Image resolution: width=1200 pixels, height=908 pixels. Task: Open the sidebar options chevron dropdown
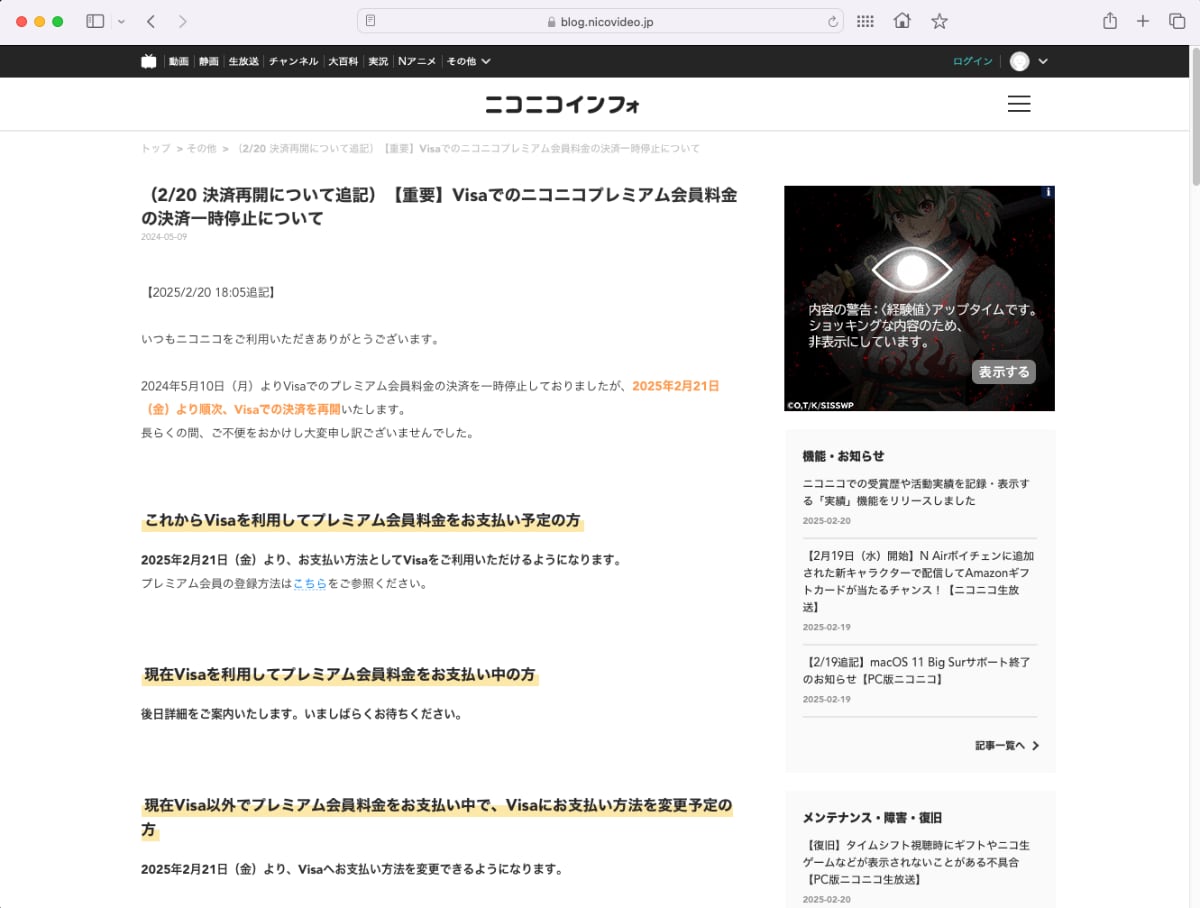point(122,21)
